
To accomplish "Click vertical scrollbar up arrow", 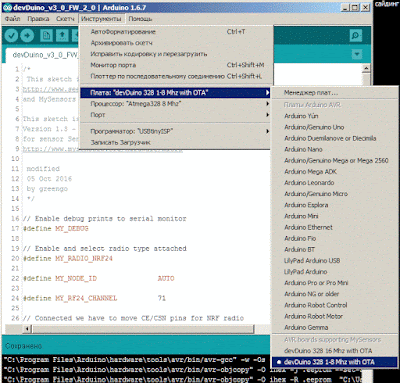I will (366, 68).
